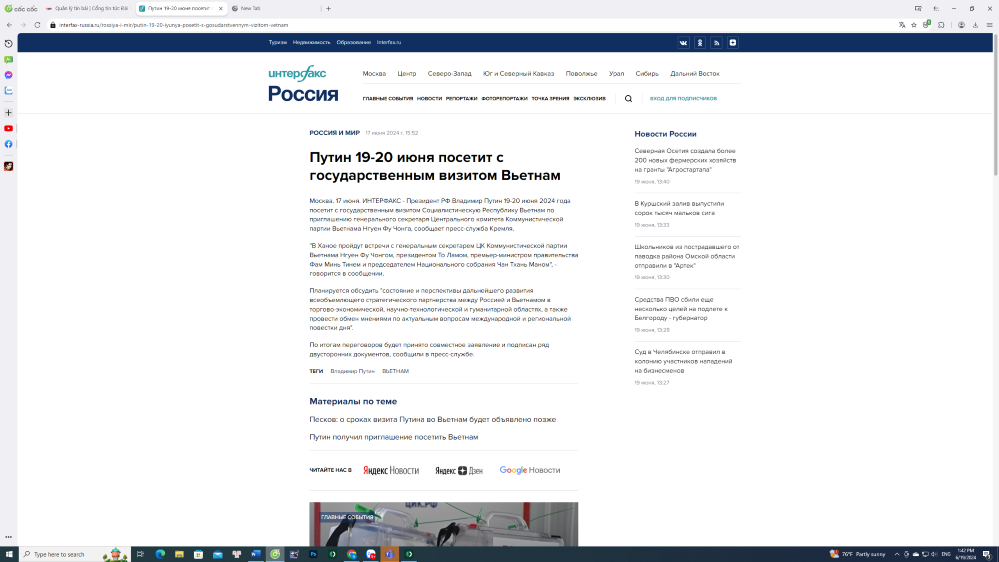Open YouTube from the browser sidebar
This screenshot has height=562, width=999.
coord(9,128)
